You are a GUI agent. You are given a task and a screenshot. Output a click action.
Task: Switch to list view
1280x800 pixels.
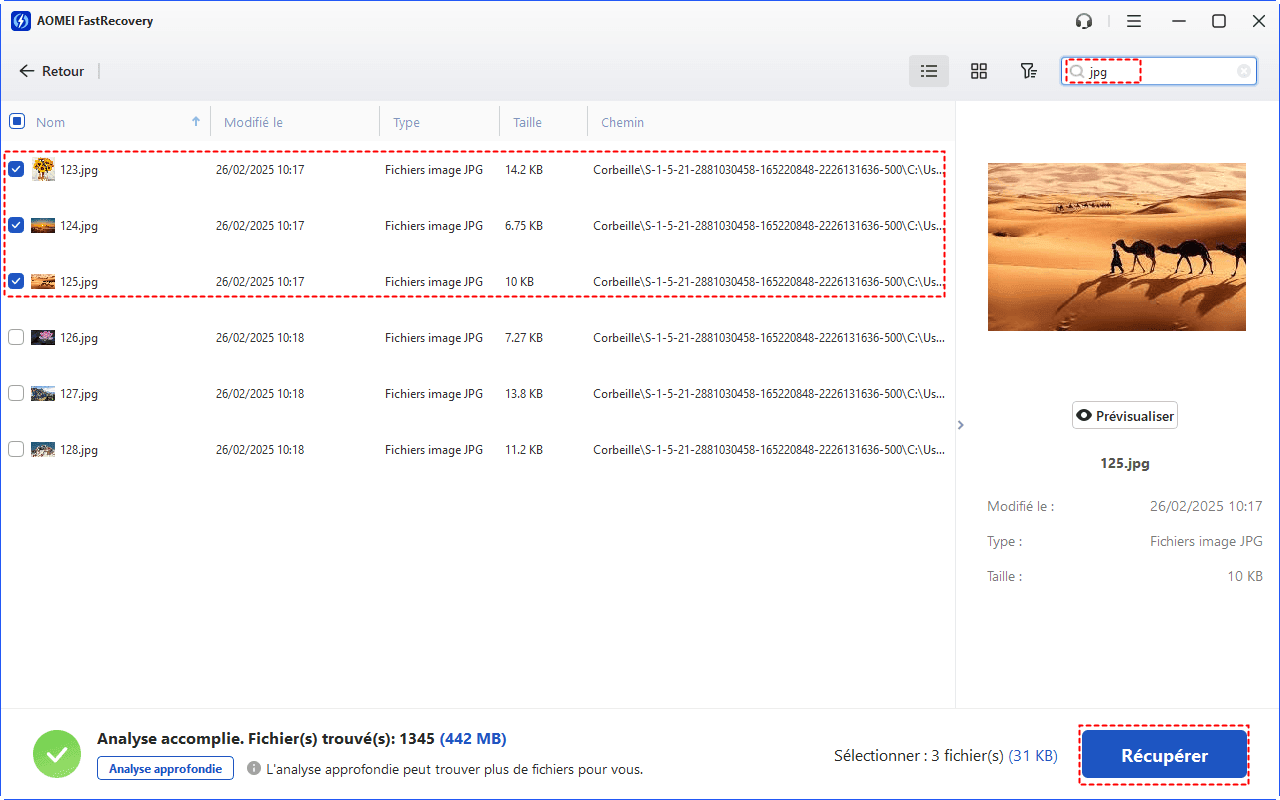(929, 71)
